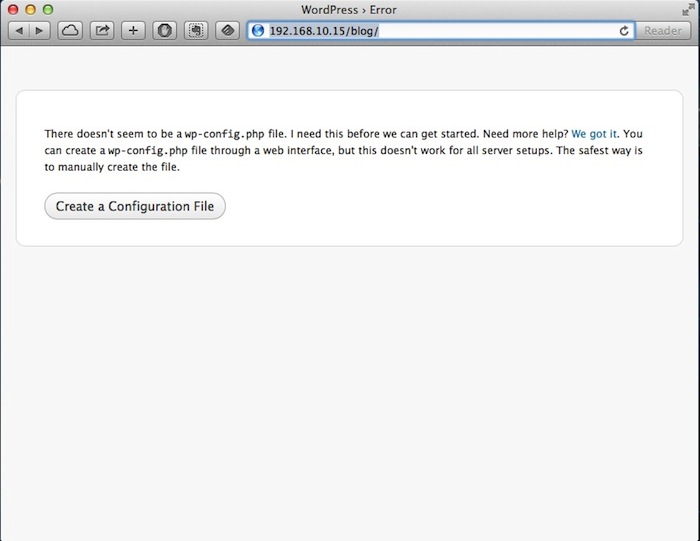The width and height of the screenshot is (700, 541).
Task: Click the globe icon in address bar
Action: [x=258, y=31]
